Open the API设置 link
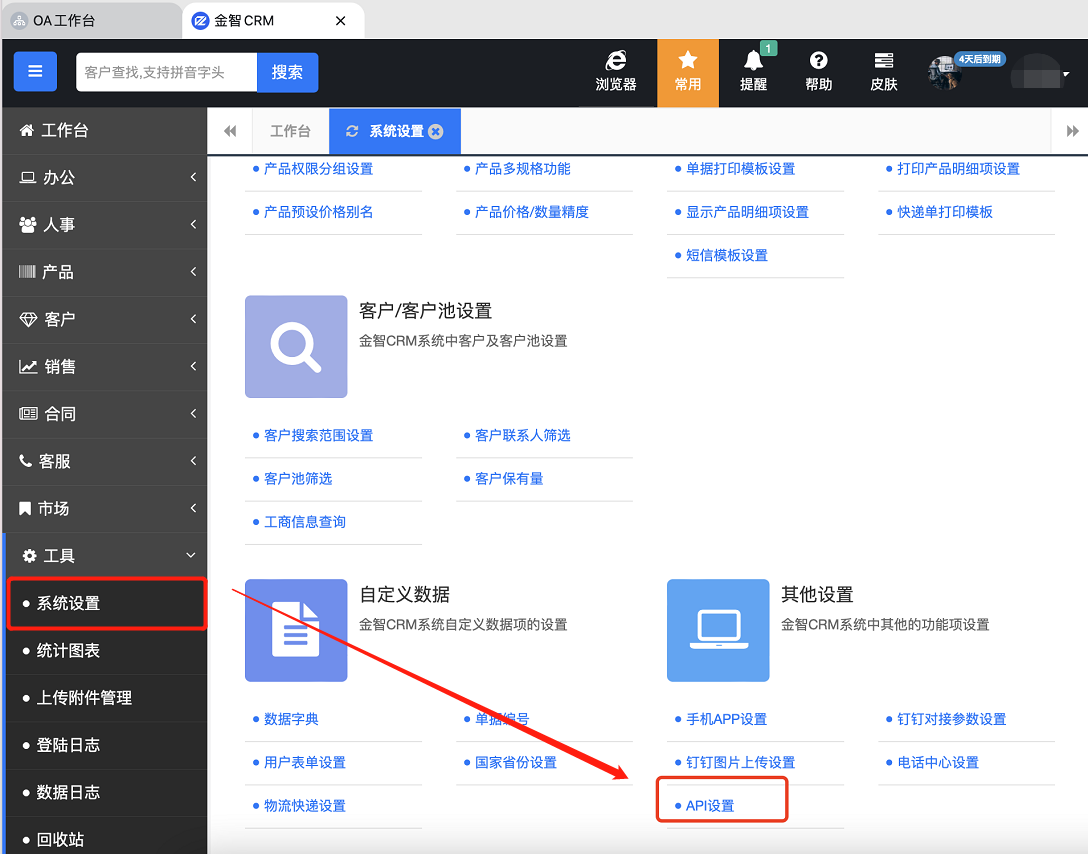Screen dimensions: 1090x854 [710, 805]
